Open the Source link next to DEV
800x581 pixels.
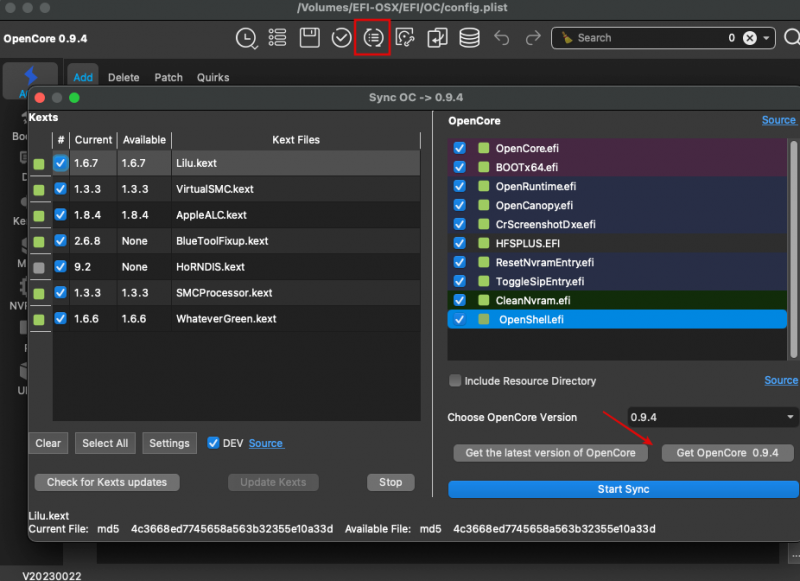pyautogui.click(x=266, y=443)
